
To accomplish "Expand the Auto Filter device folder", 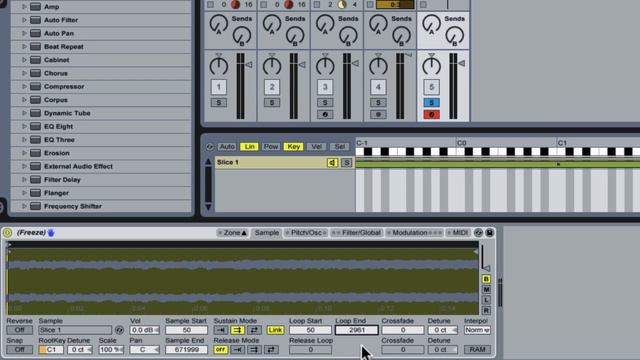I will 24,20.
